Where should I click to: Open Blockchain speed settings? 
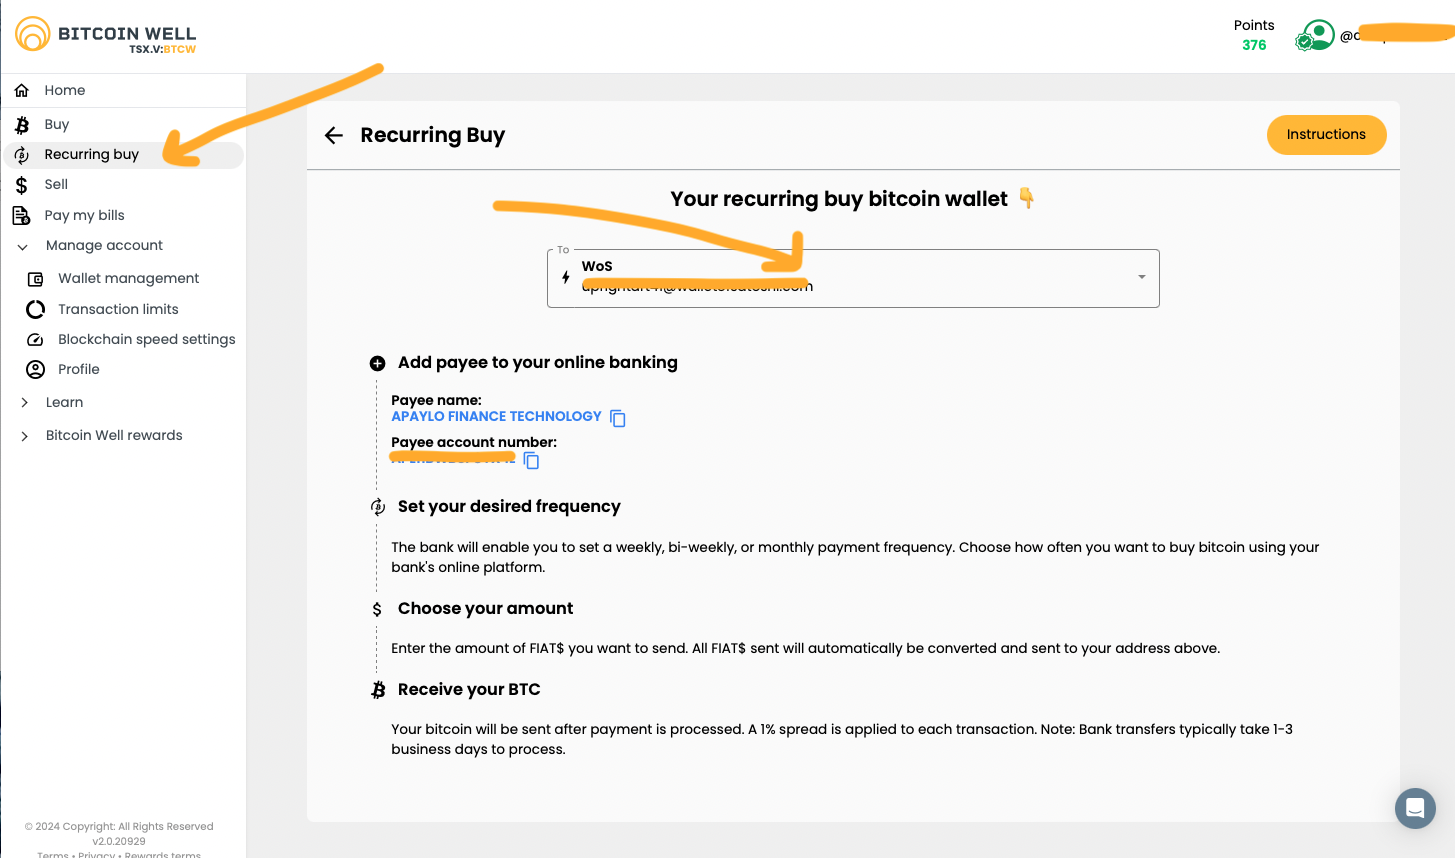[146, 340]
